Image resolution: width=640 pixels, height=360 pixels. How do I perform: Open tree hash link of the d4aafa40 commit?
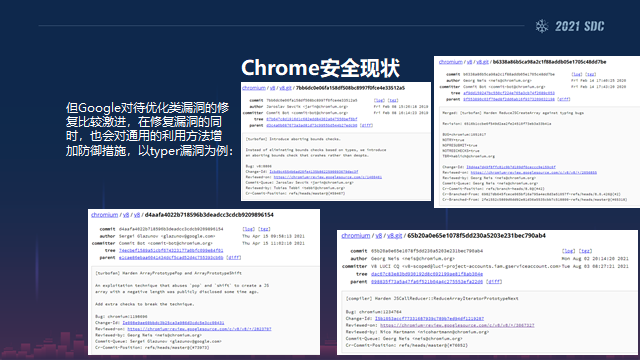(171, 251)
